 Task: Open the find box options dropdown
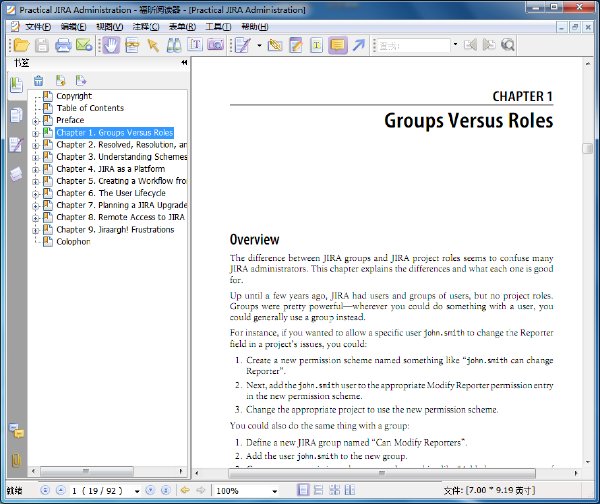pyautogui.click(x=455, y=44)
